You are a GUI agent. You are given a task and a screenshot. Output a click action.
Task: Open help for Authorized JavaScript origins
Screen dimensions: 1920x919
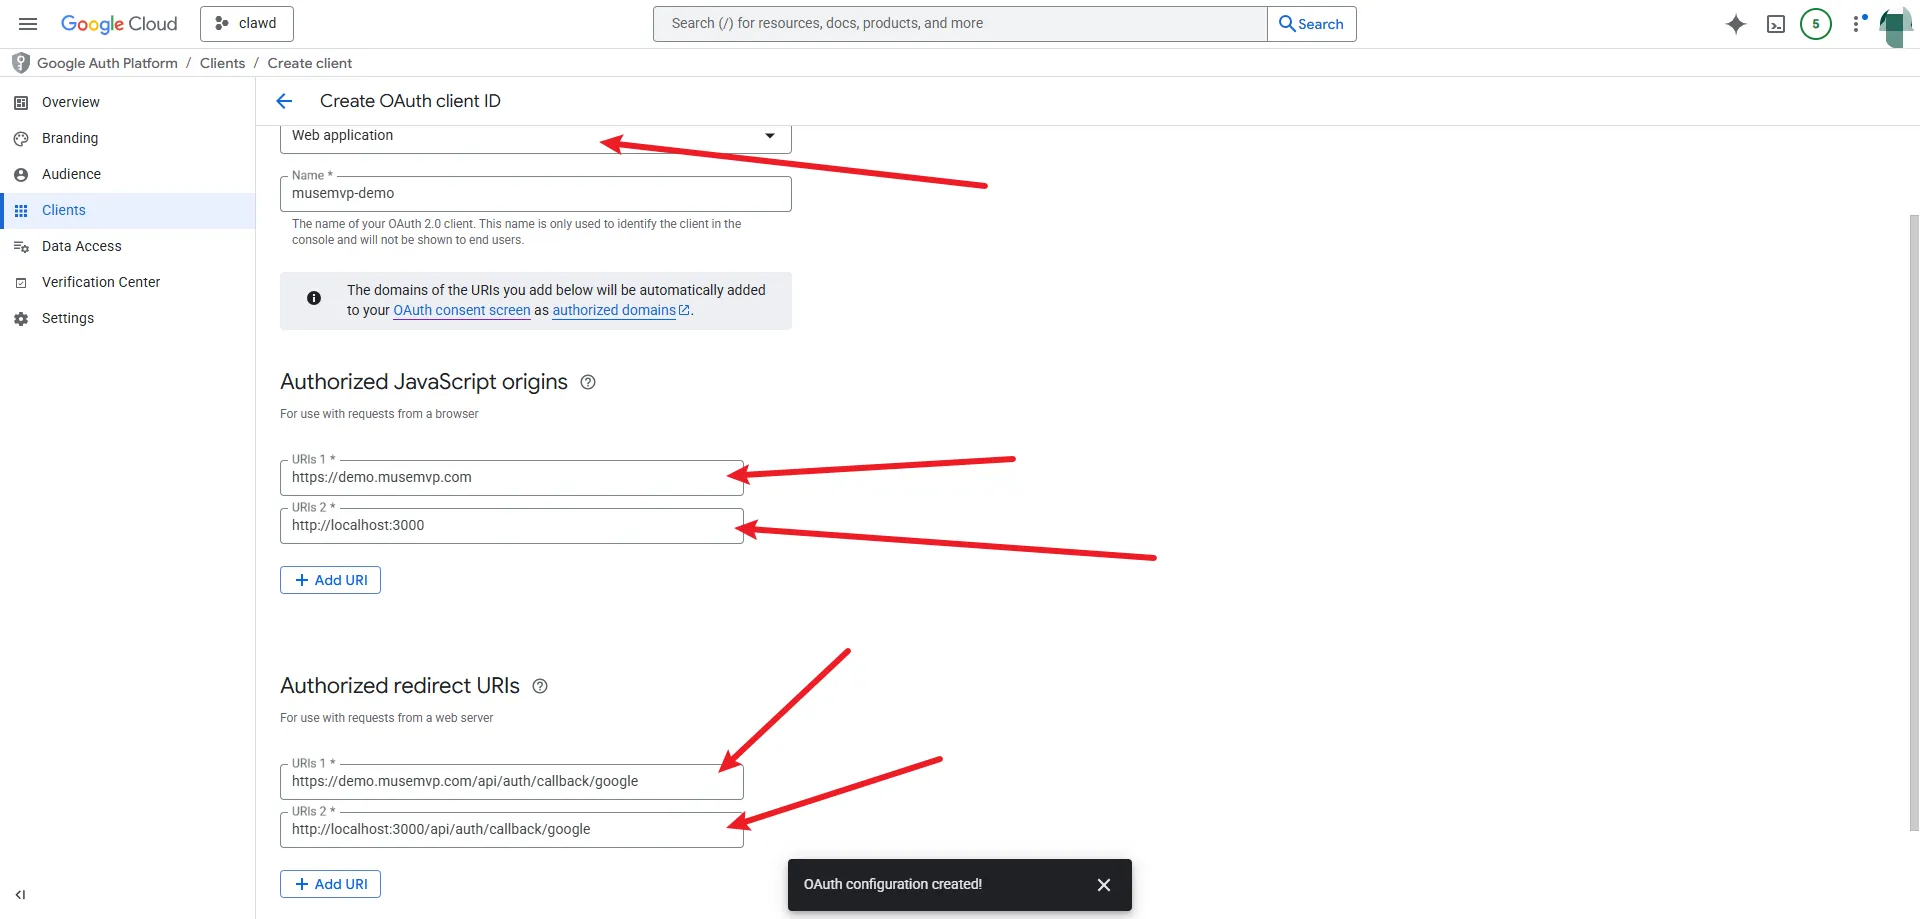(588, 382)
